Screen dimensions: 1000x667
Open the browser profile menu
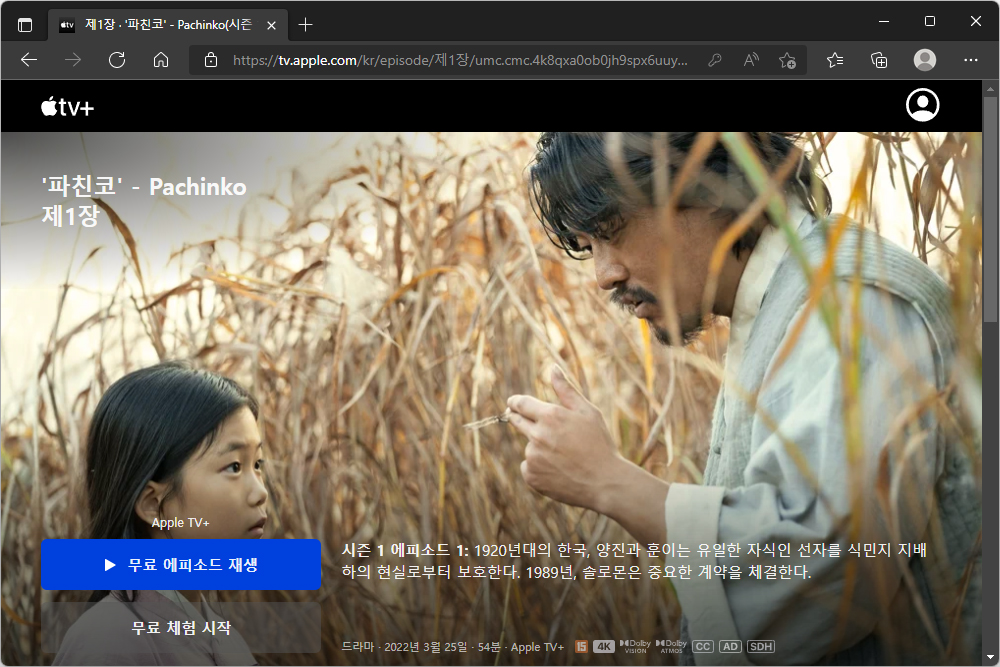pos(924,60)
